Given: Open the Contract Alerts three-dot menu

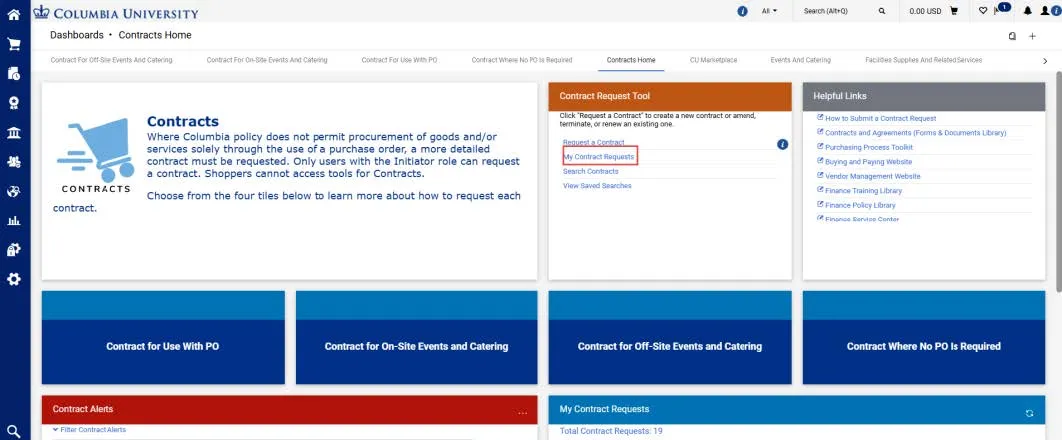Looking at the screenshot, I should click(x=522, y=413).
